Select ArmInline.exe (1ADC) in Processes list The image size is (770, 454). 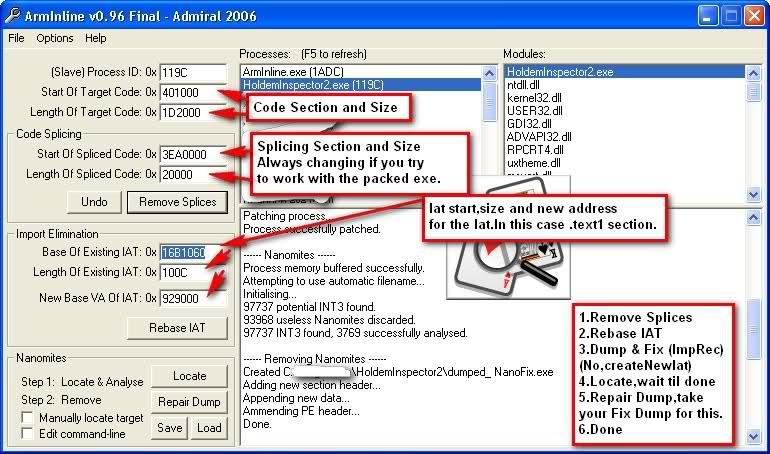(361, 72)
